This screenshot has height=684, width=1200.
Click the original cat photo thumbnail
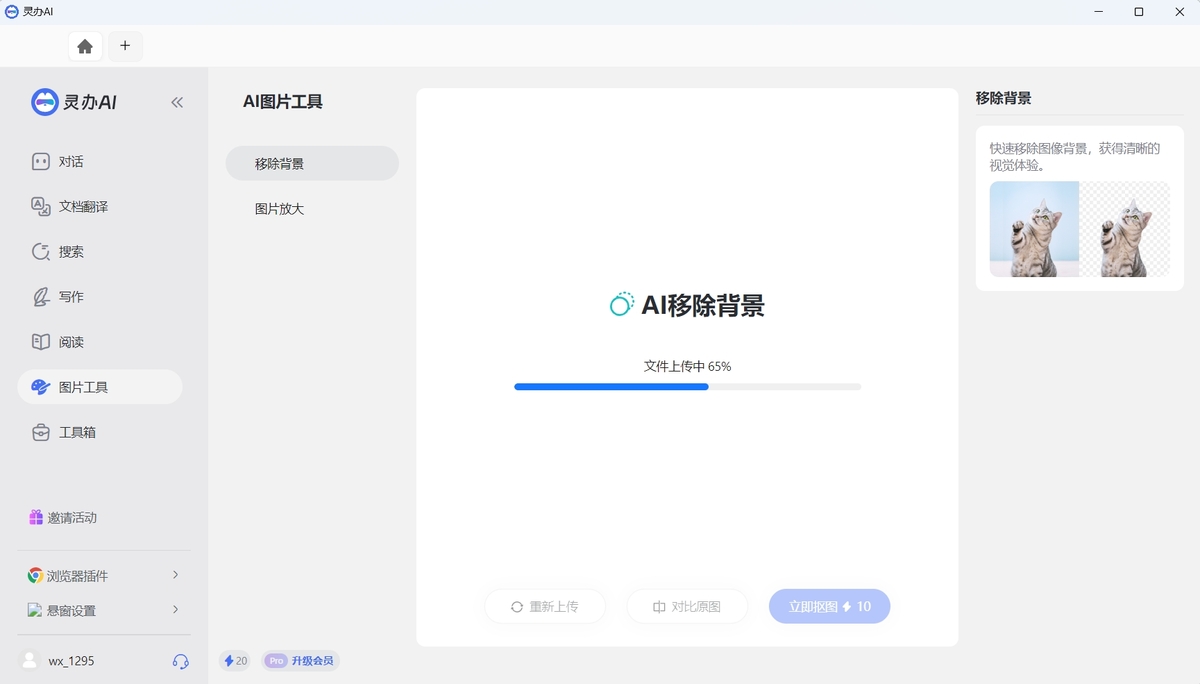click(1034, 229)
